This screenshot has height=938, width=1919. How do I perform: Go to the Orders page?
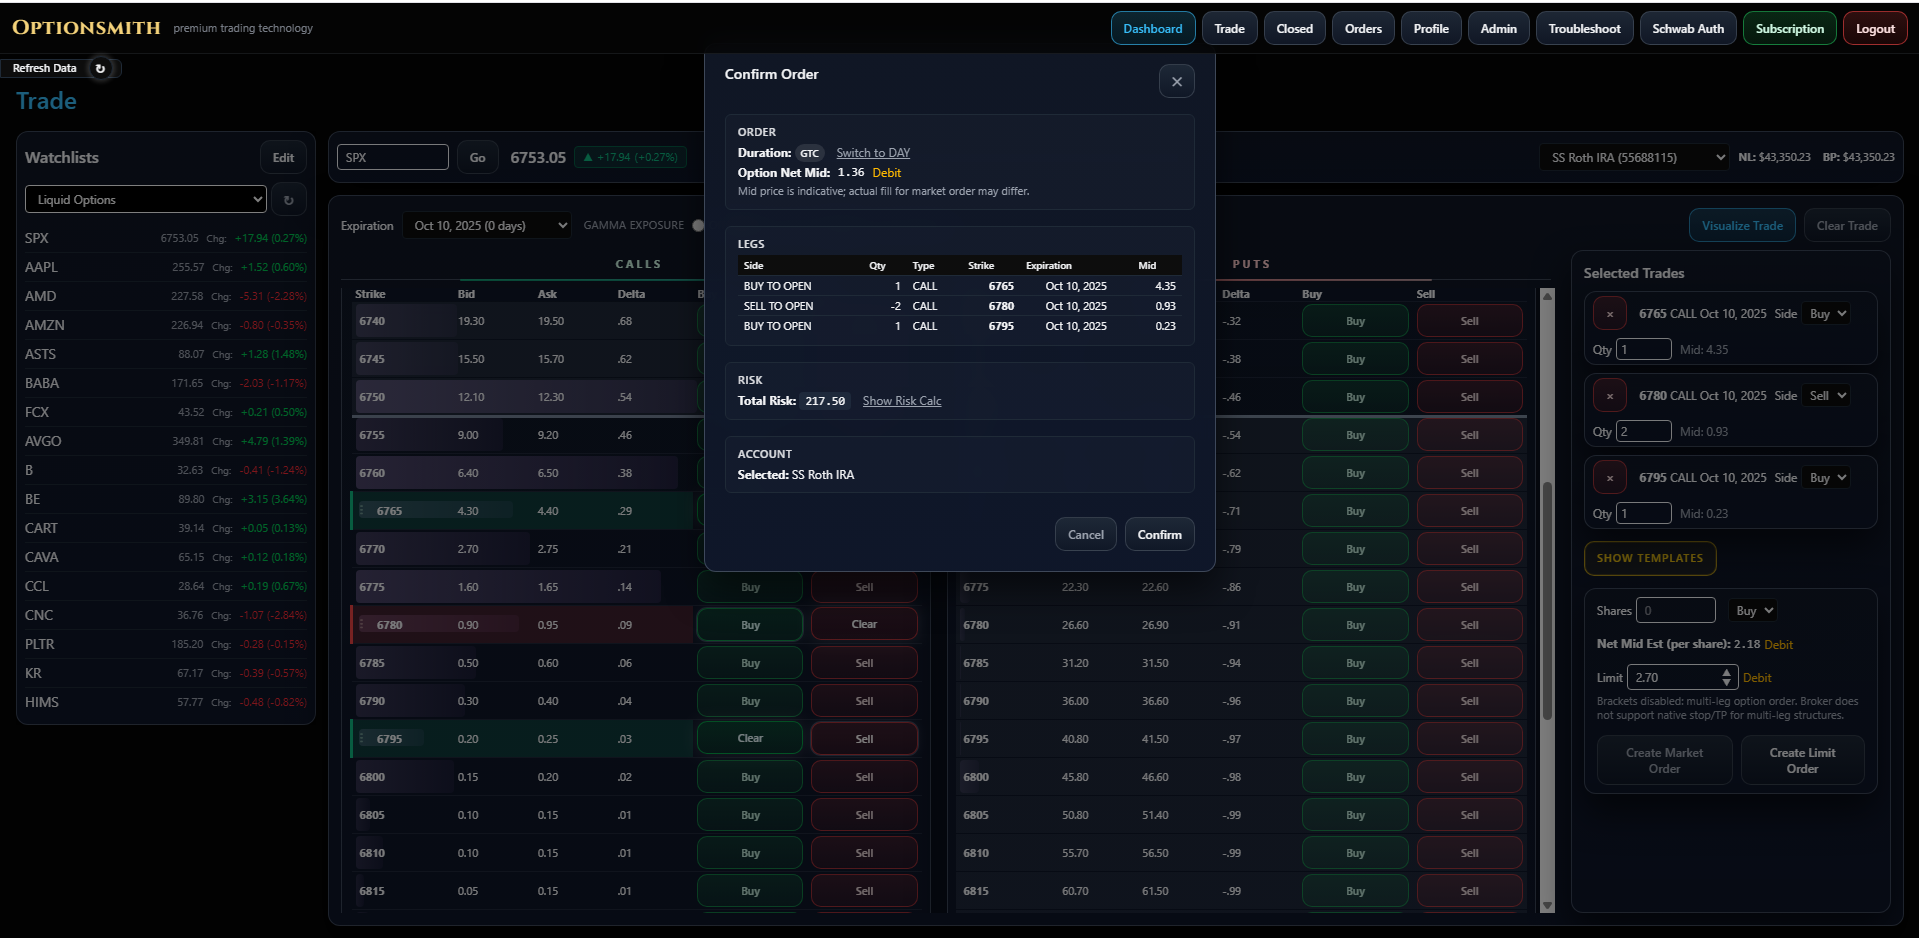tap(1362, 29)
